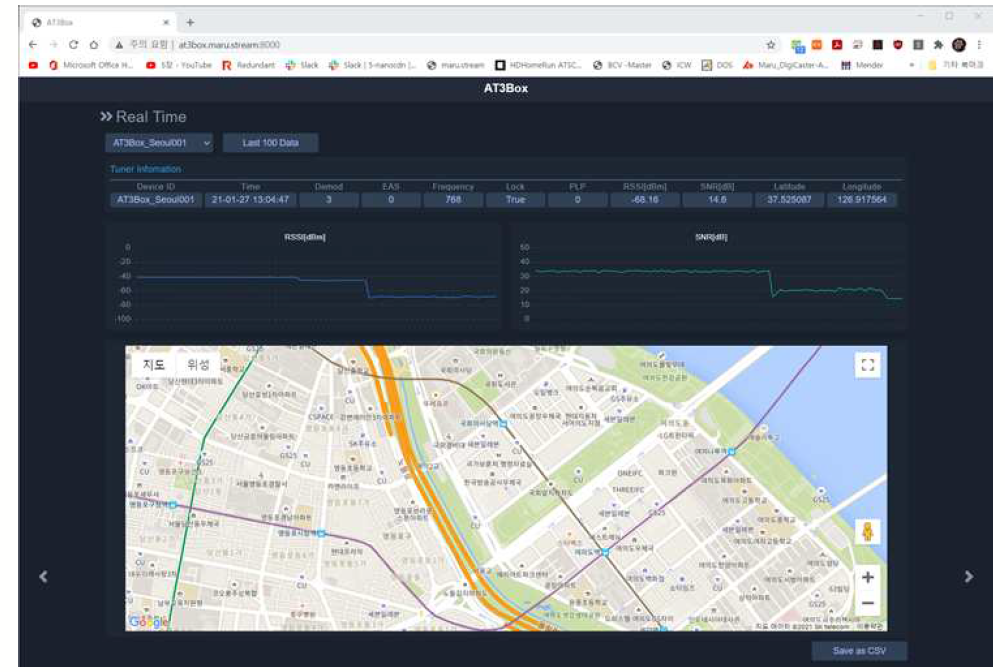This screenshot has height=672, width=1005.
Task: Select the EAS value cell
Action: 391,200
